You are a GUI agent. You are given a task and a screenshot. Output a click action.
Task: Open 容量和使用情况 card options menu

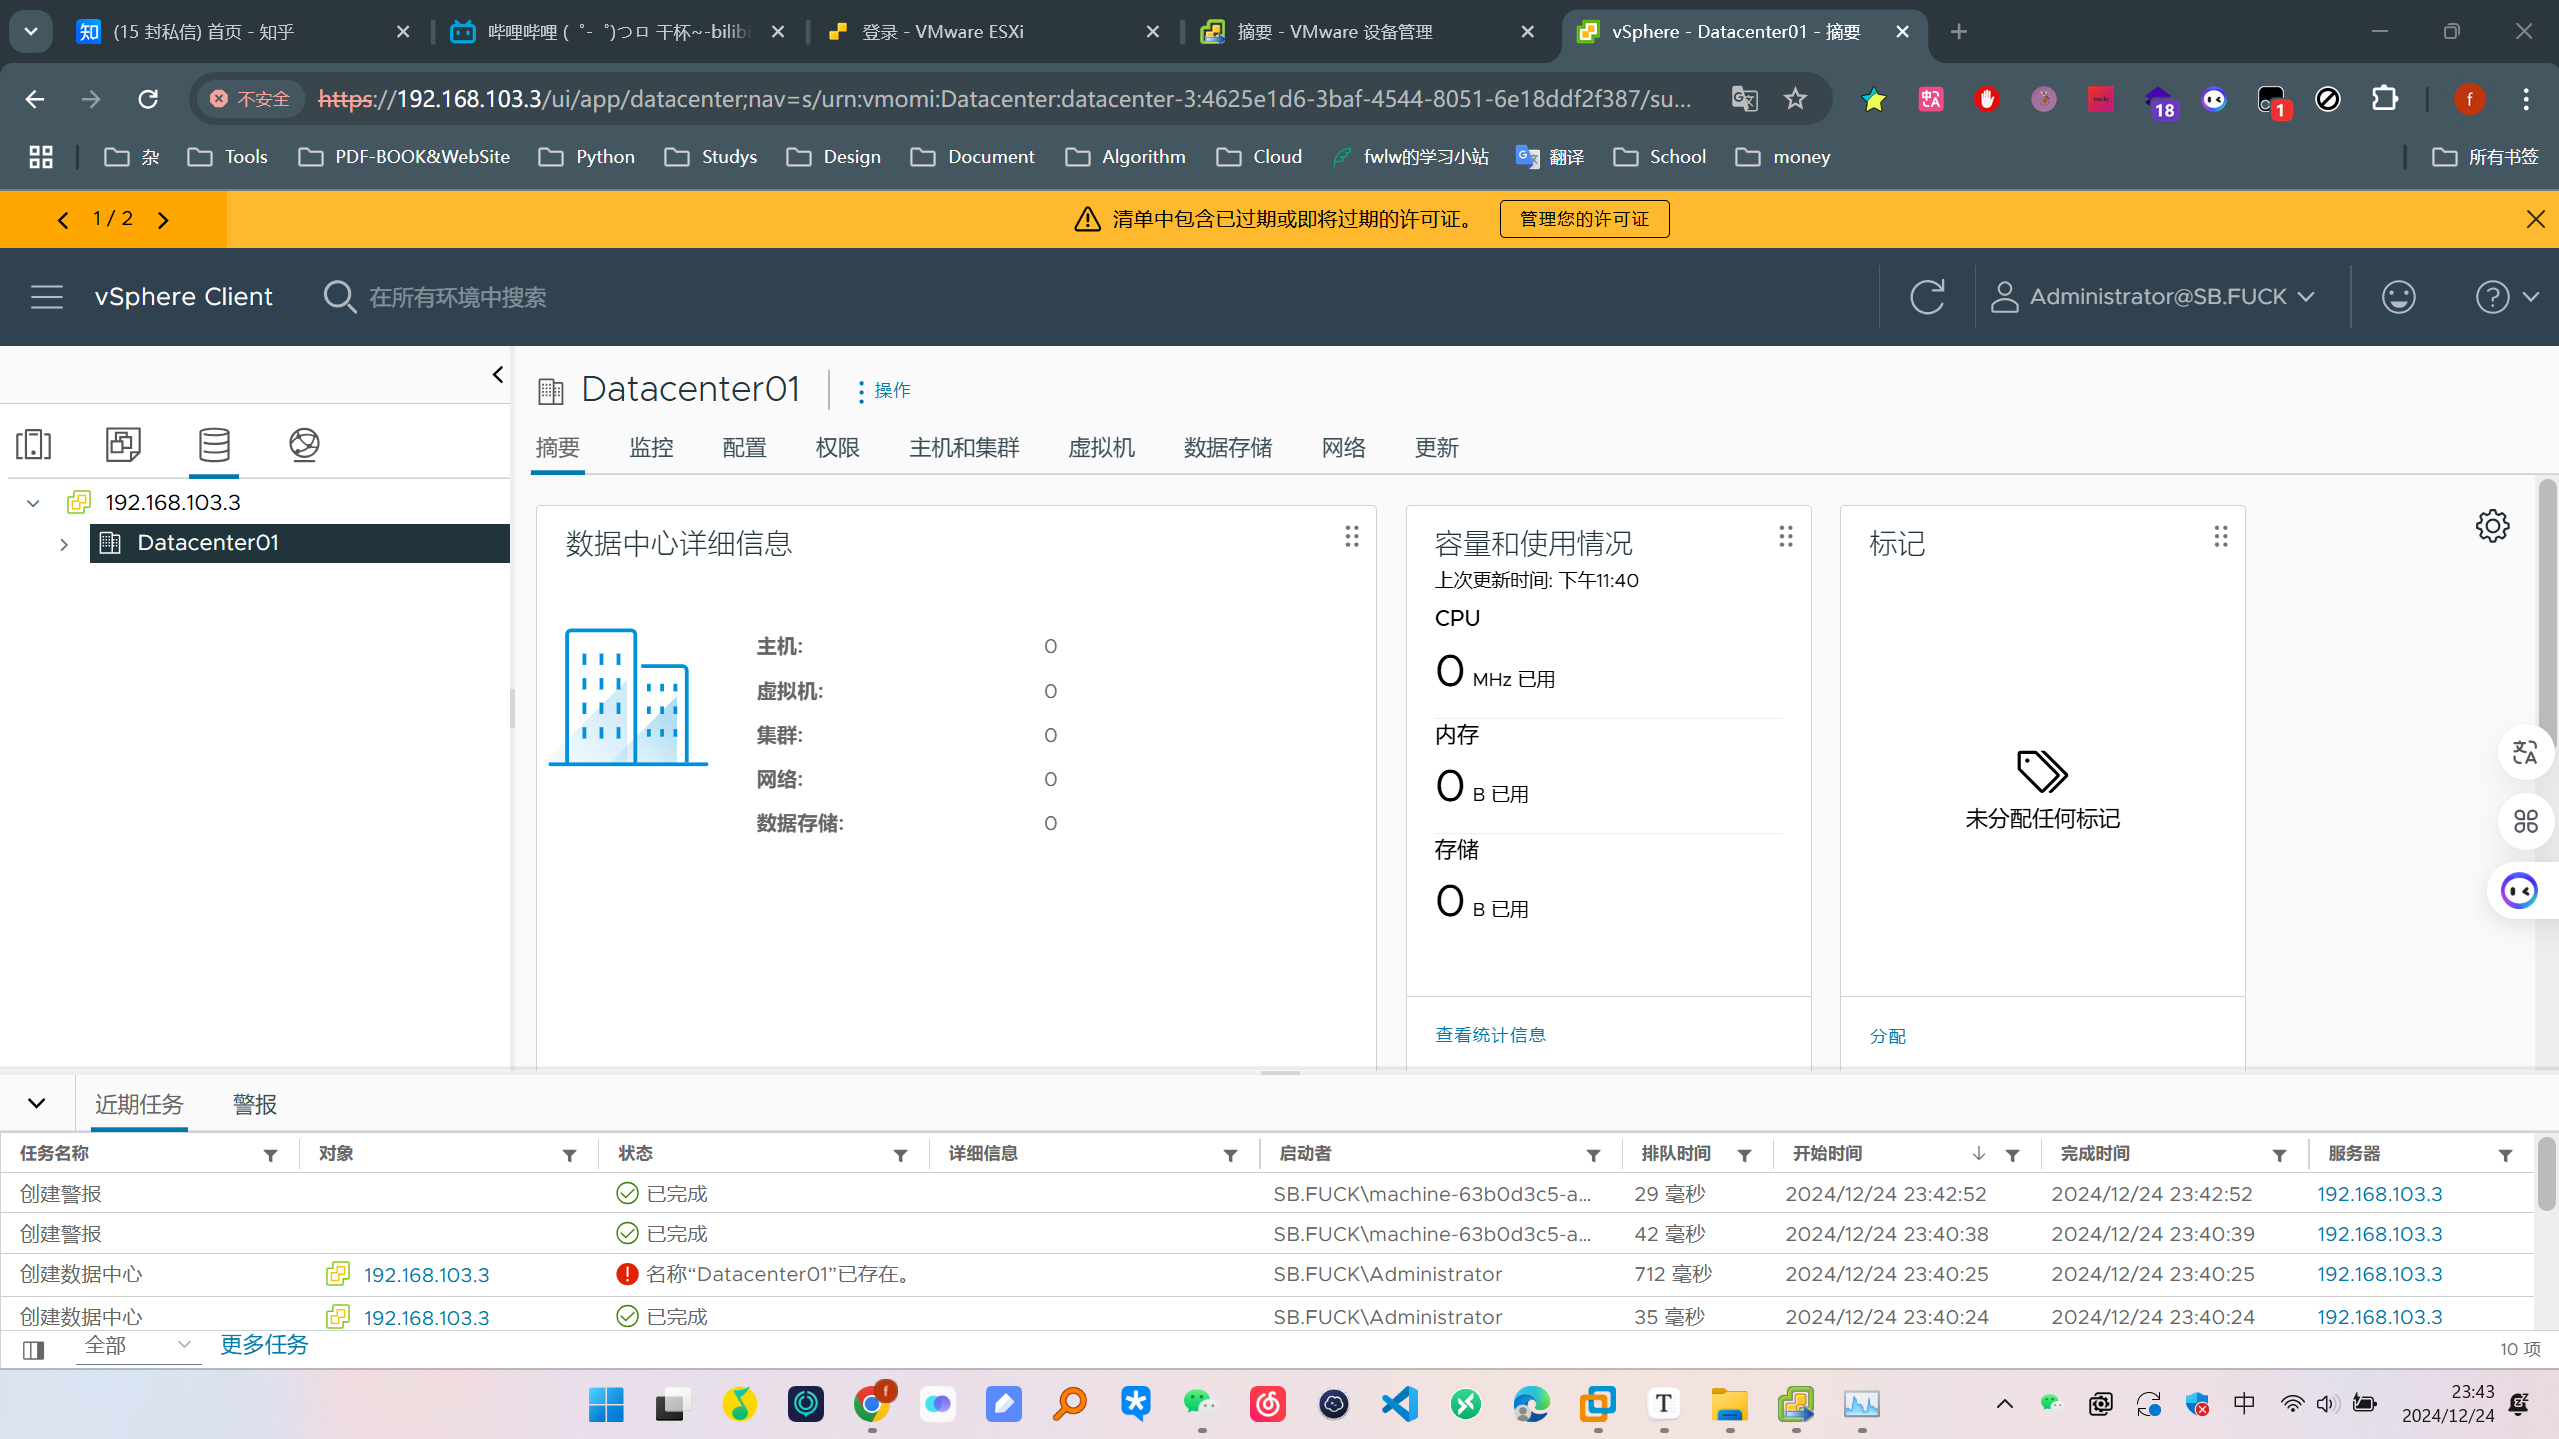click(x=1785, y=537)
